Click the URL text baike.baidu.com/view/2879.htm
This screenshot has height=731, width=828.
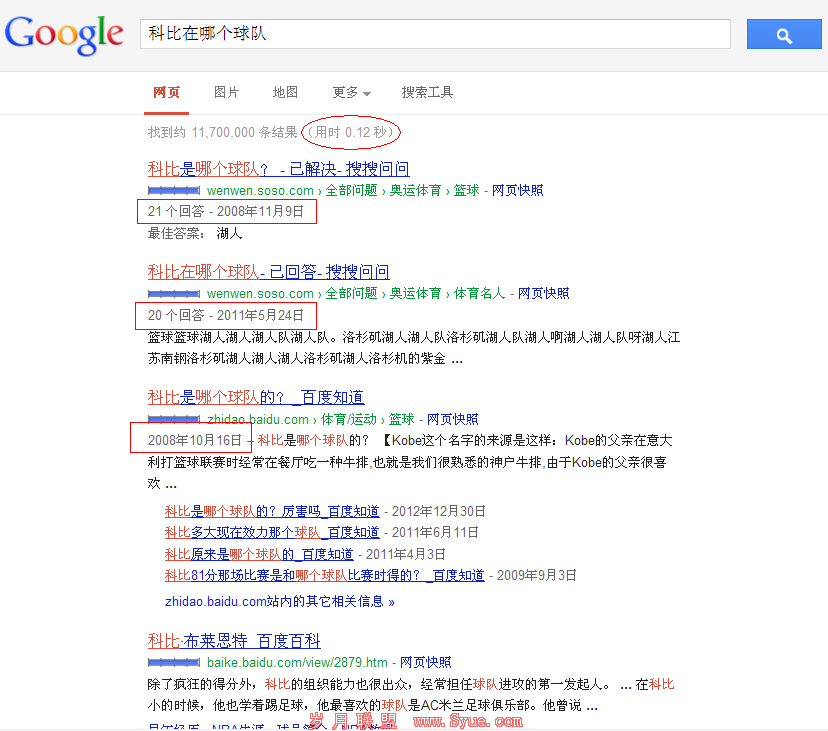click(297, 662)
